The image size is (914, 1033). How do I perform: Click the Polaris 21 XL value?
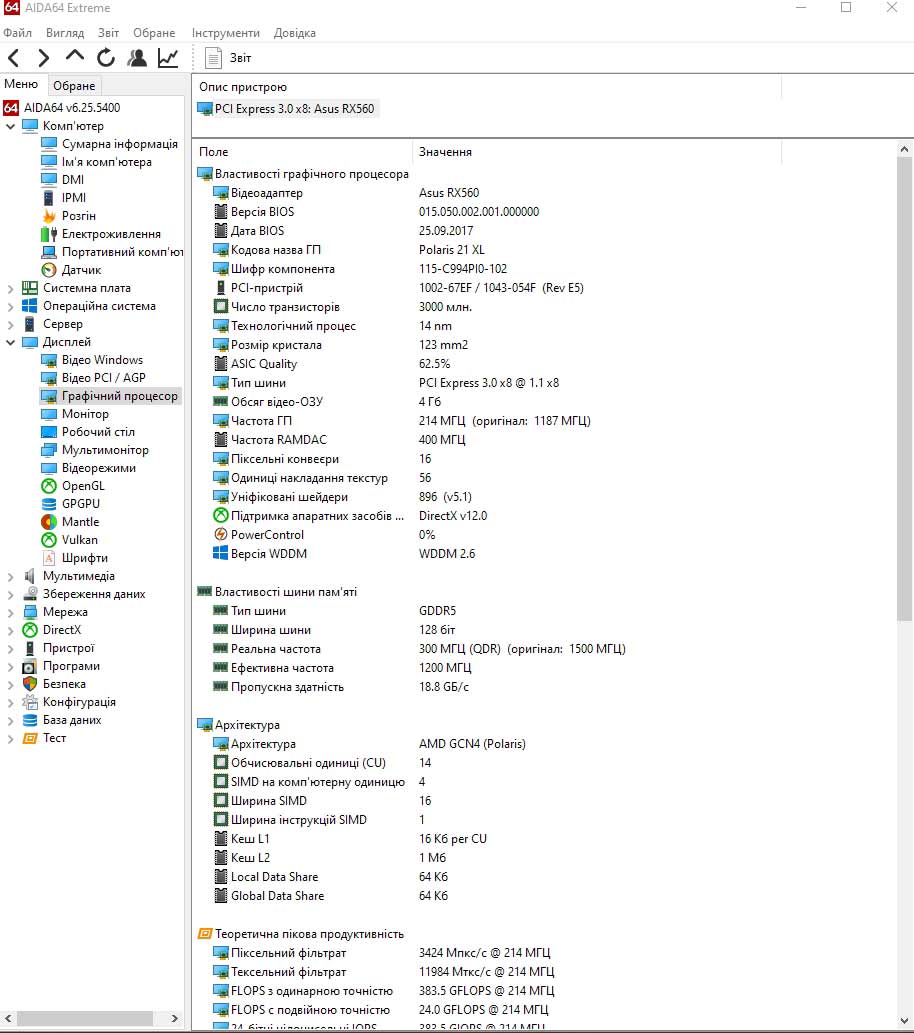tap(451, 250)
